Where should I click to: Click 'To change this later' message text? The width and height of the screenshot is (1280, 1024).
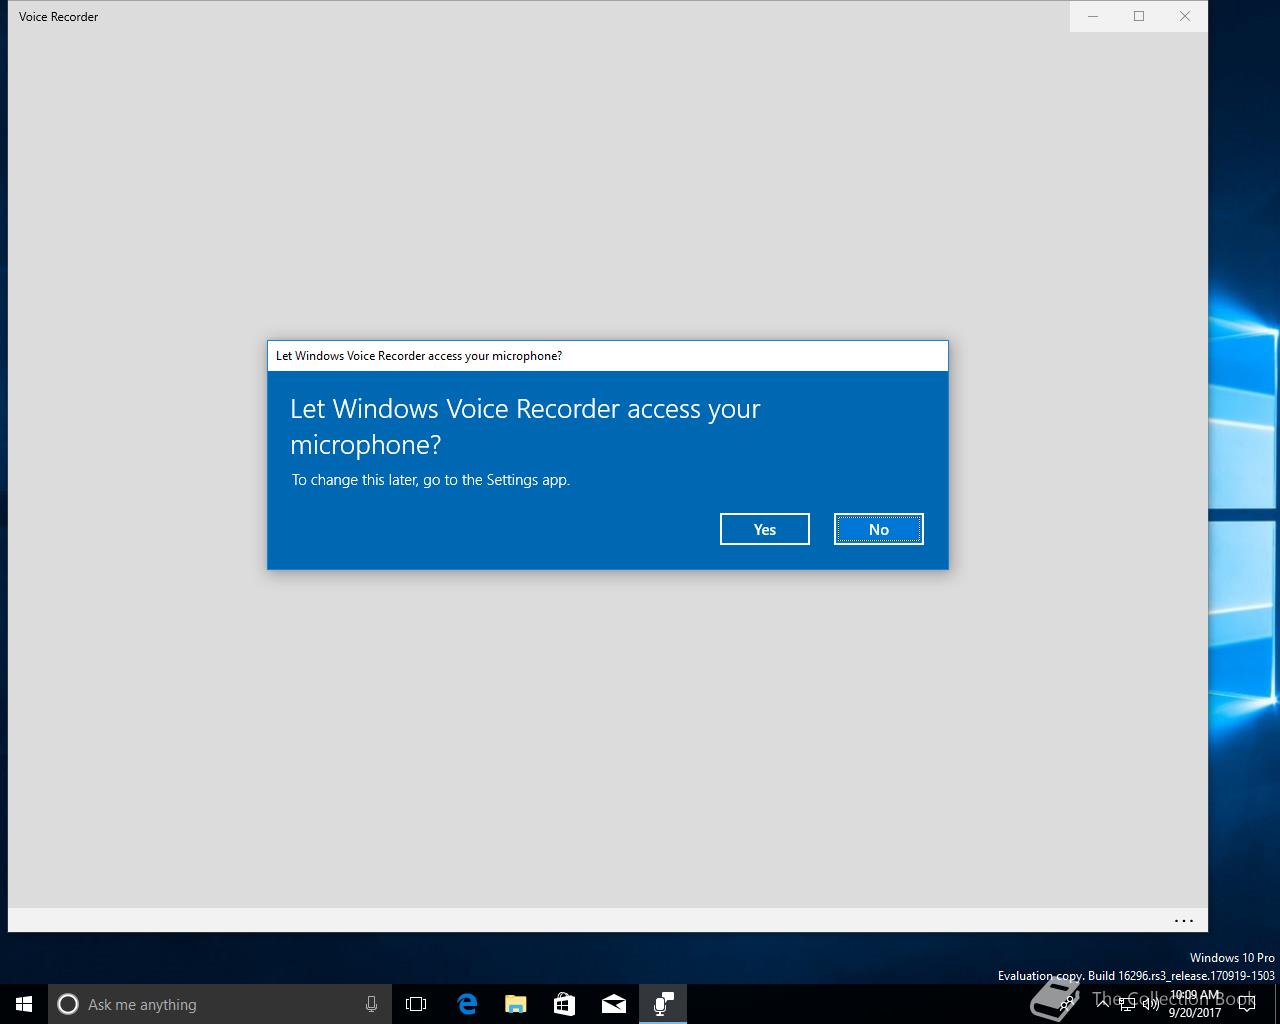(x=431, y=480)
